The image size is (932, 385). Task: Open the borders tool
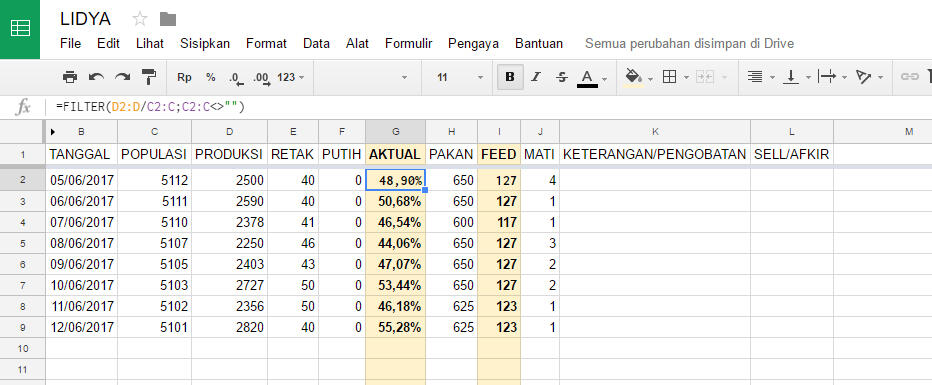[x=669, y=77]
